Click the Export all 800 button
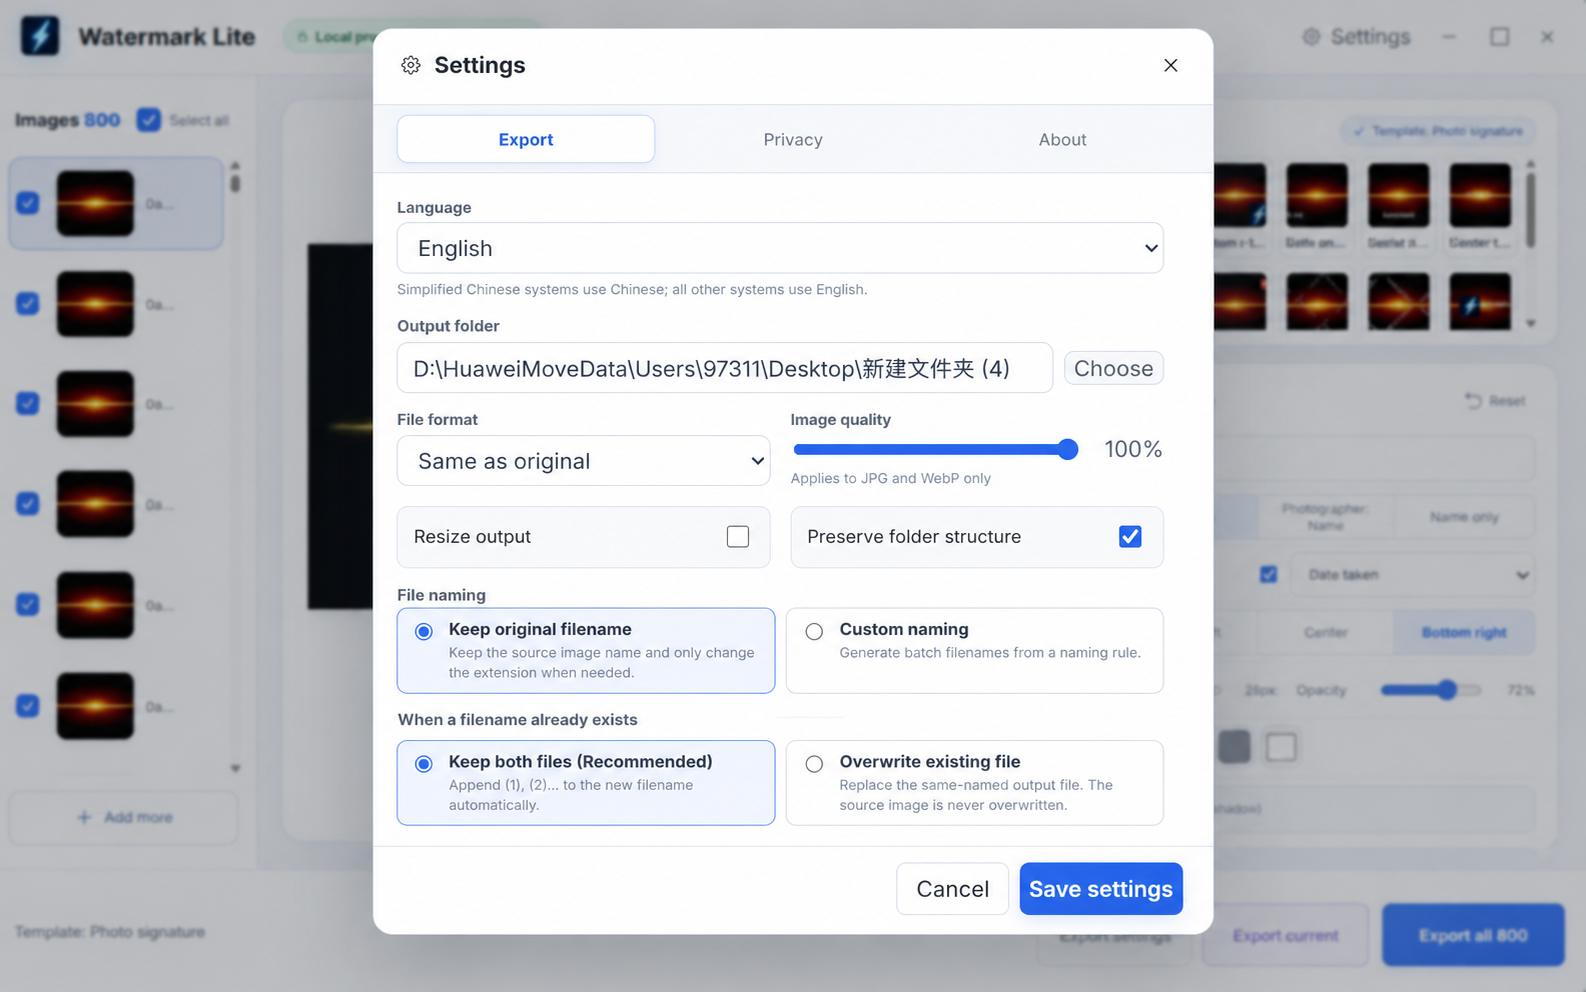 point(1473,936)
